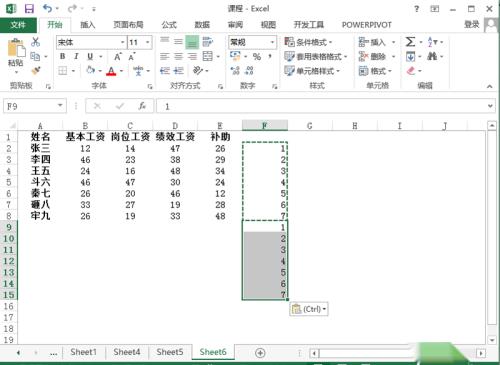Click the Save icon in title bar

coord(29,9)
